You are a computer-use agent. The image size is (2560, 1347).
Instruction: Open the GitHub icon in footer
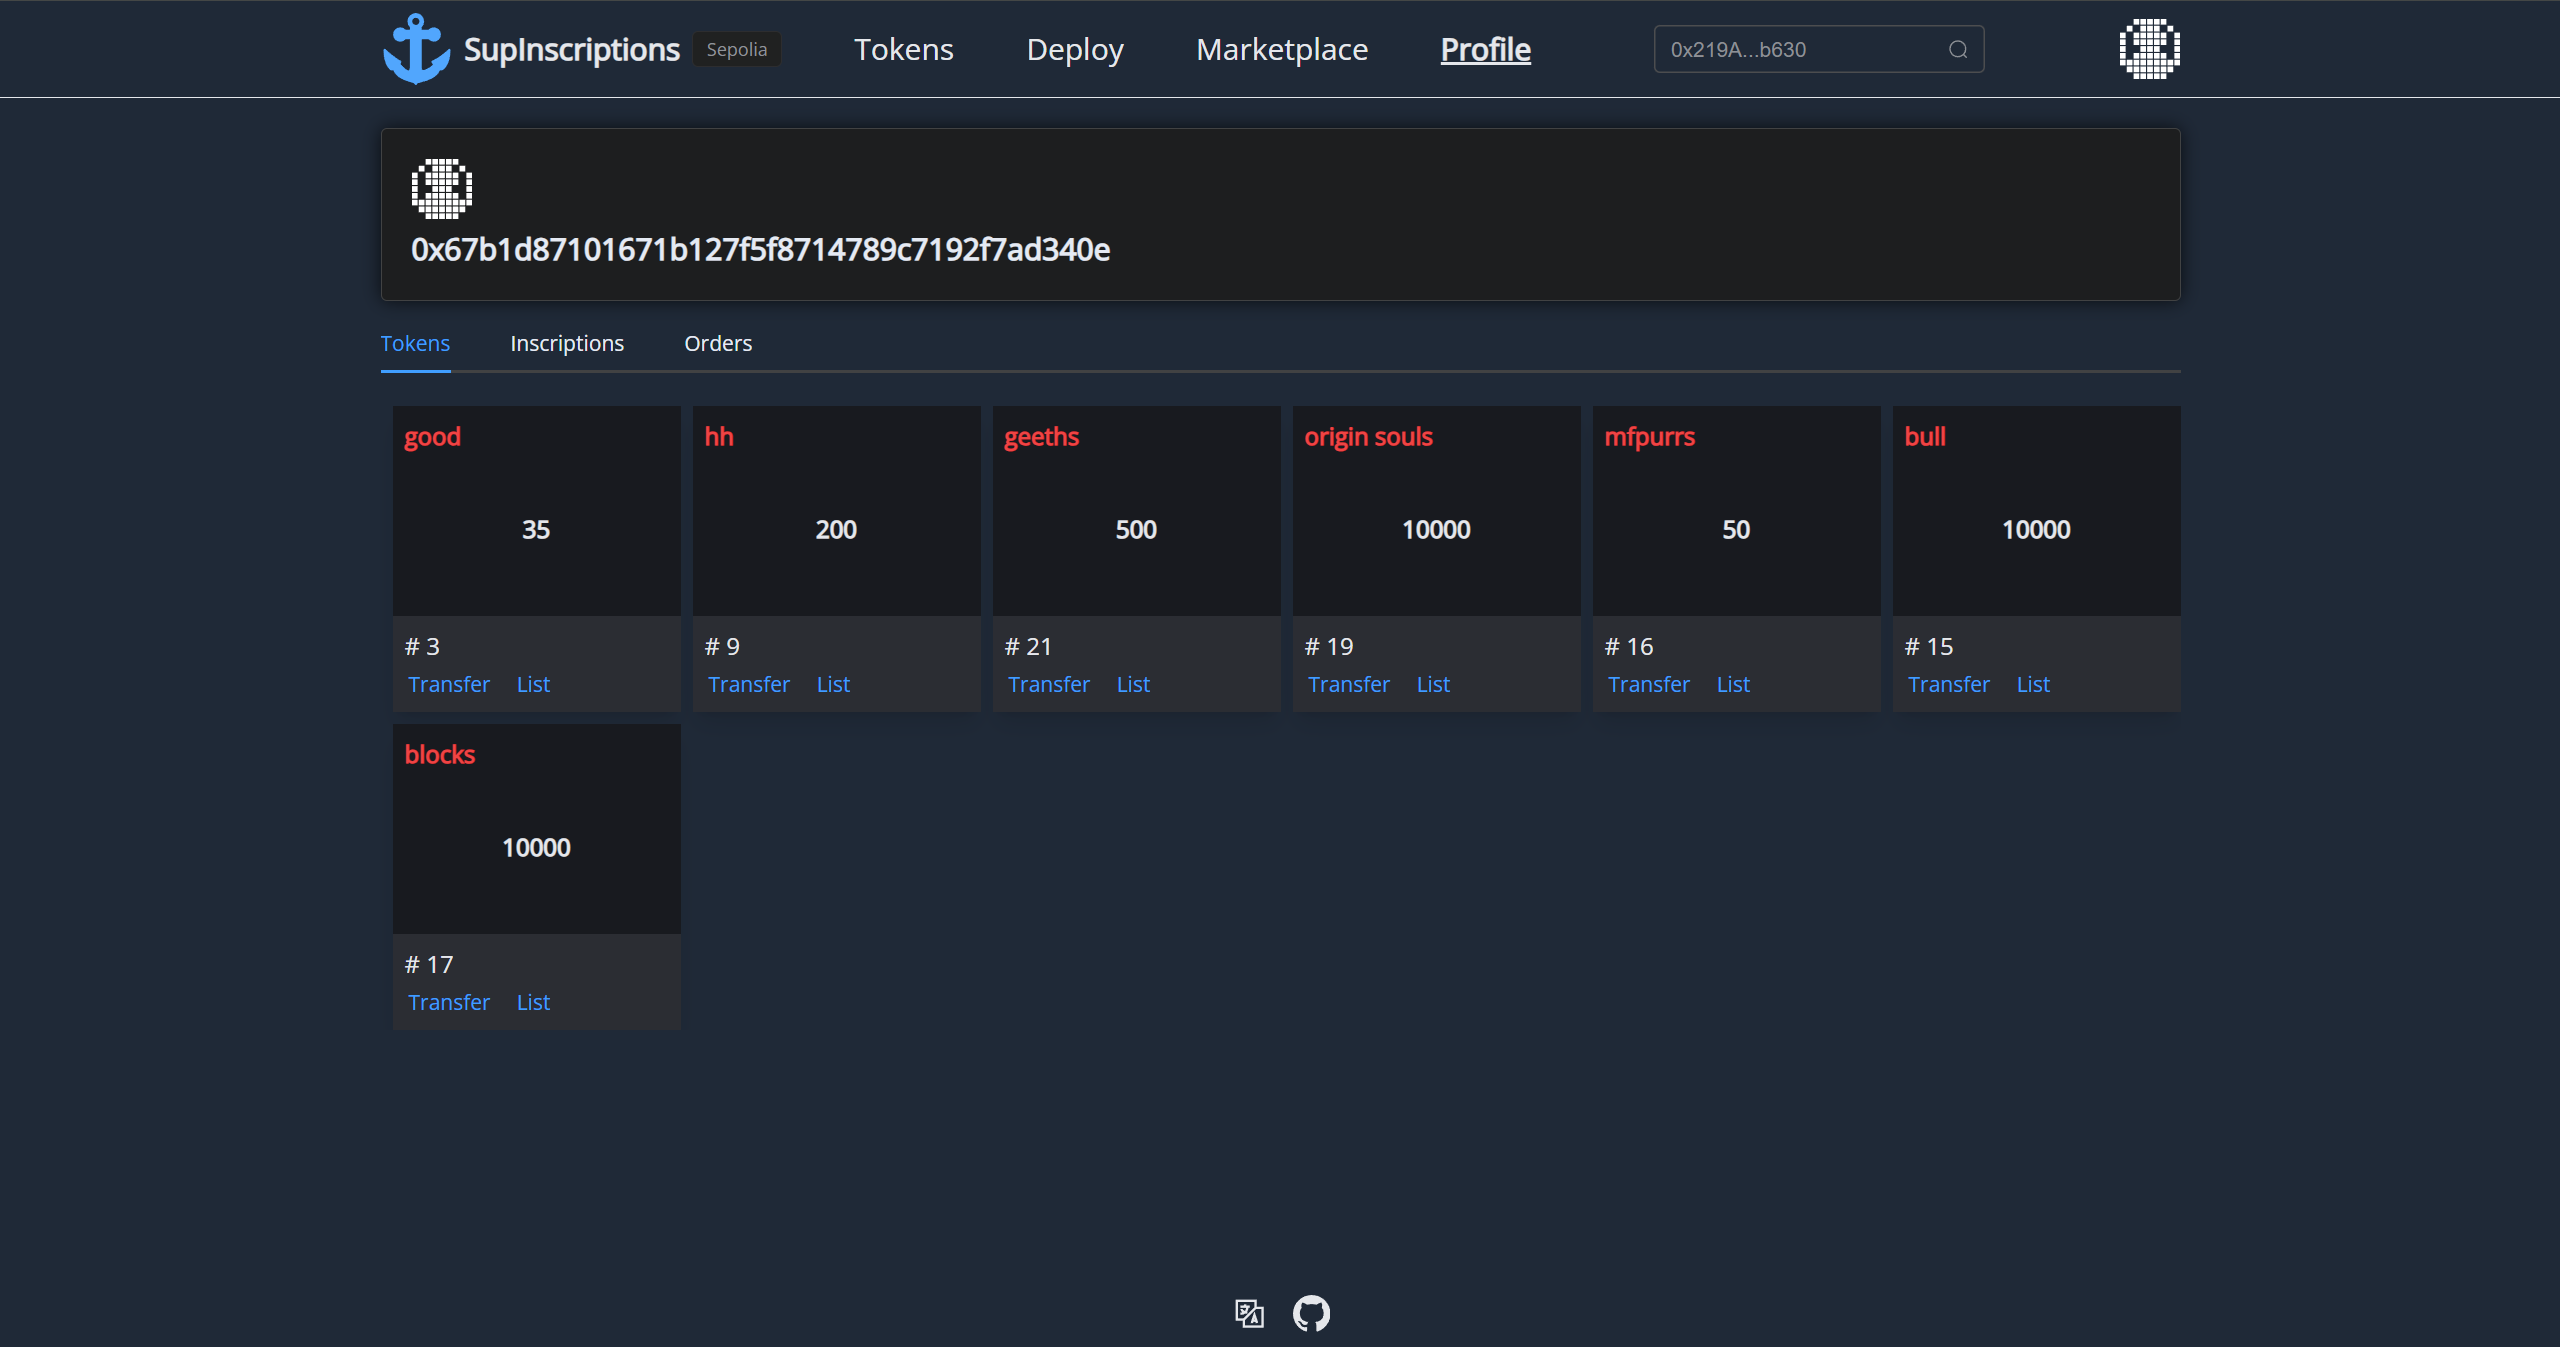click(x=1311, y=1313)
